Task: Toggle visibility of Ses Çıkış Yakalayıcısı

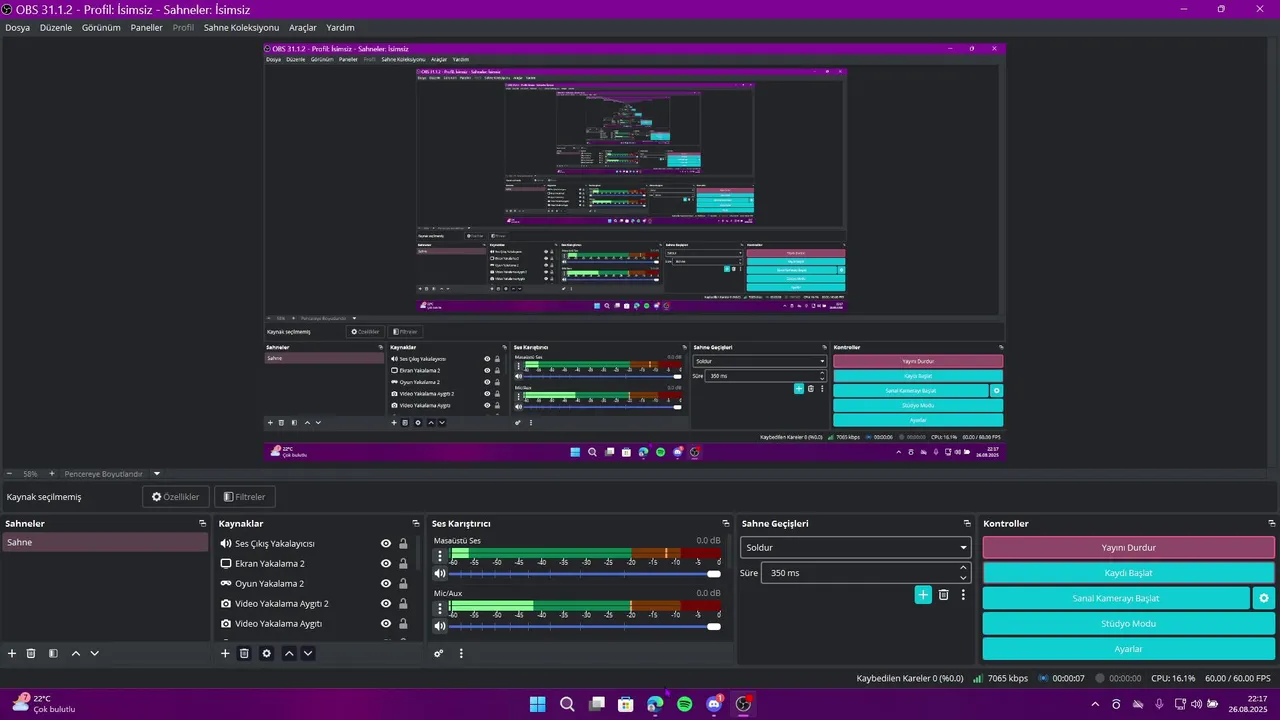Action: [x=385, y=544]
